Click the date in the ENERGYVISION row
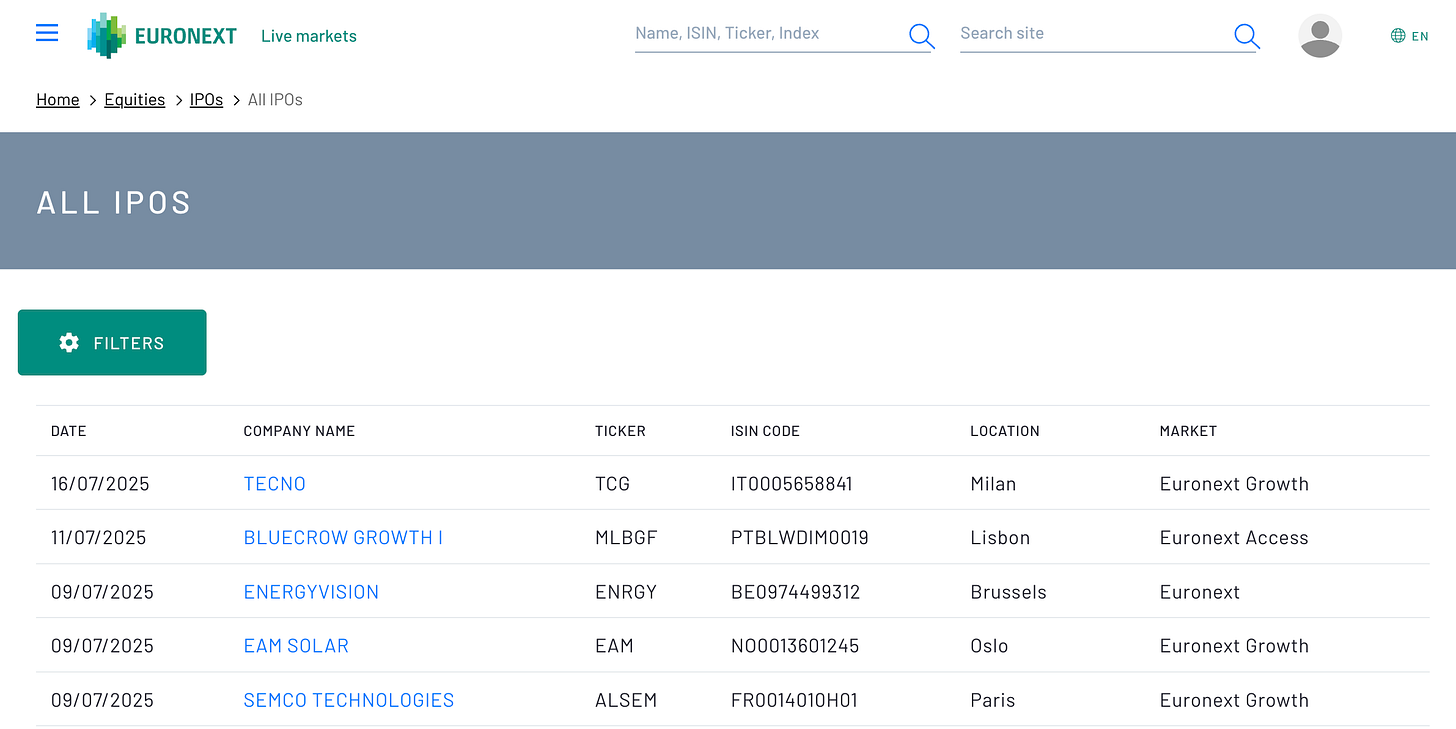 click(x=102, y=592)
